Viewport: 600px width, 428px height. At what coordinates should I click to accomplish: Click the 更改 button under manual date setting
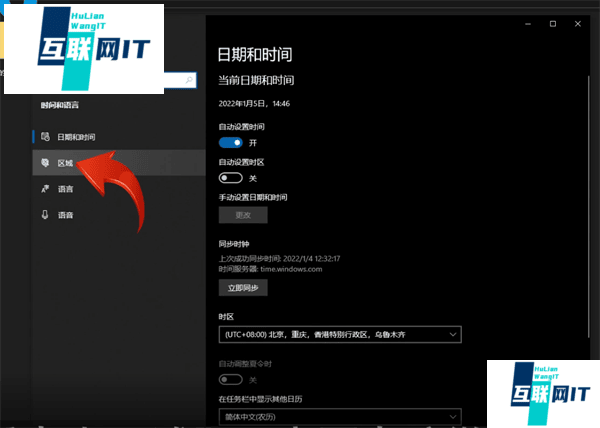click(x=243, y=214)
